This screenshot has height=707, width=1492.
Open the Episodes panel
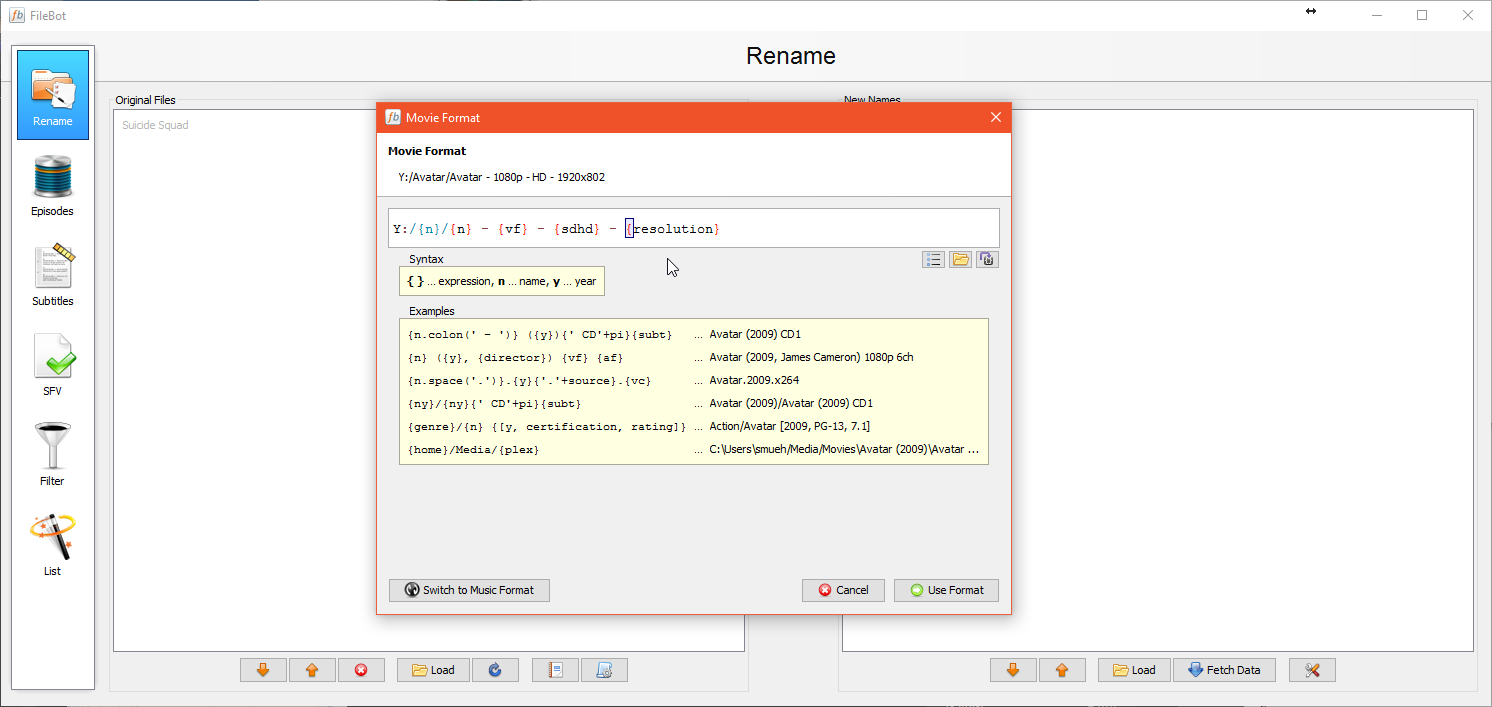click(x=53, y=187)
